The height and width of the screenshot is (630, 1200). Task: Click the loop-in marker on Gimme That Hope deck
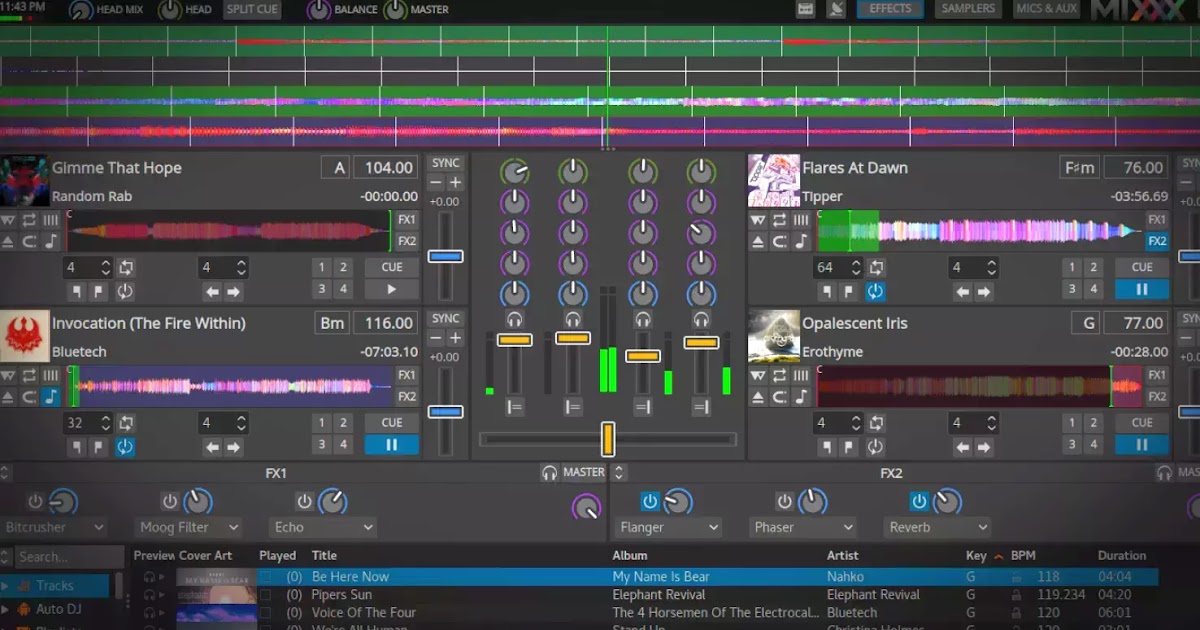point(77,292)
